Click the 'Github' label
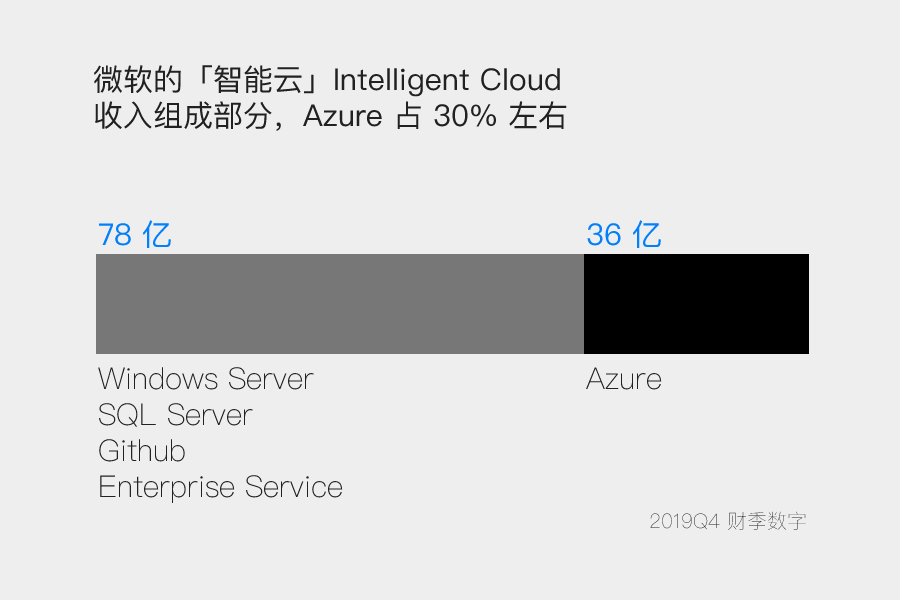The height and width of the screenshot is (600, 900). point(142,451)
